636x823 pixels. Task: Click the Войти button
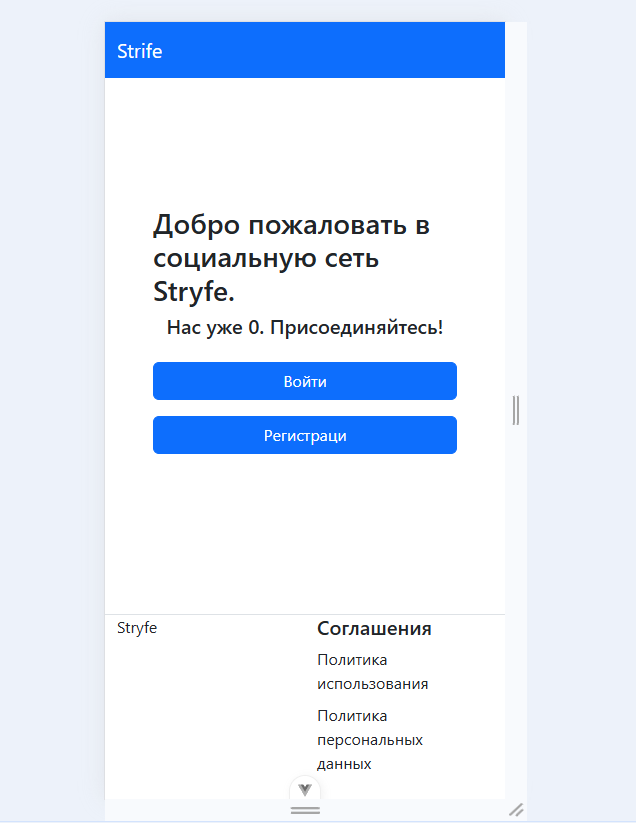tap(305, 381)
